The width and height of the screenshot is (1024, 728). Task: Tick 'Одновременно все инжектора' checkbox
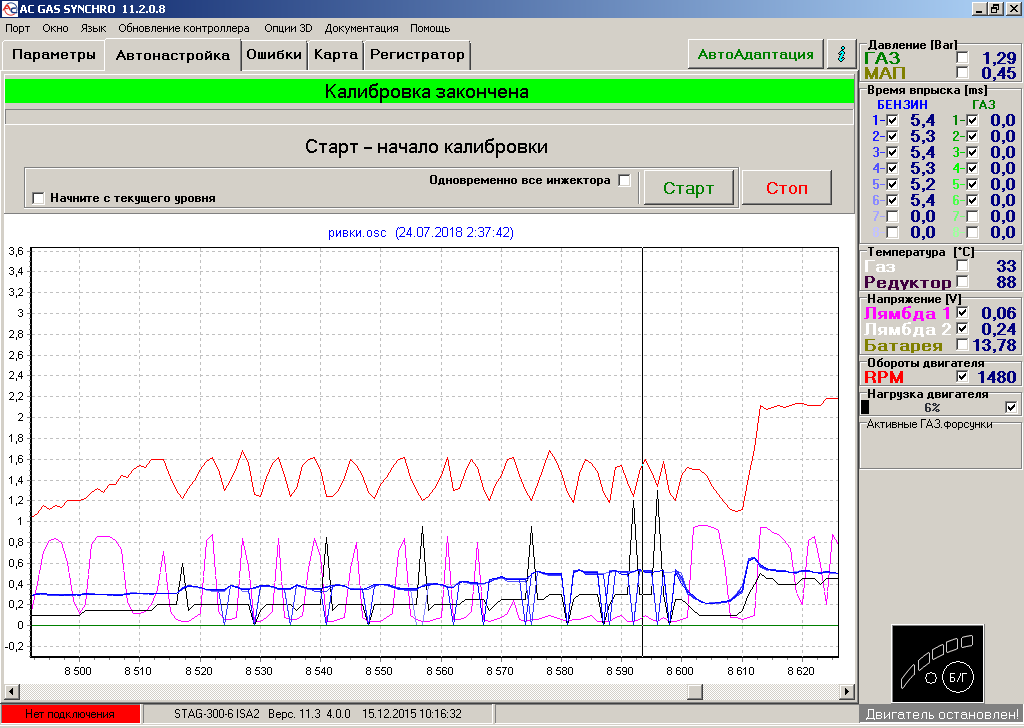[x=625, y=181]
